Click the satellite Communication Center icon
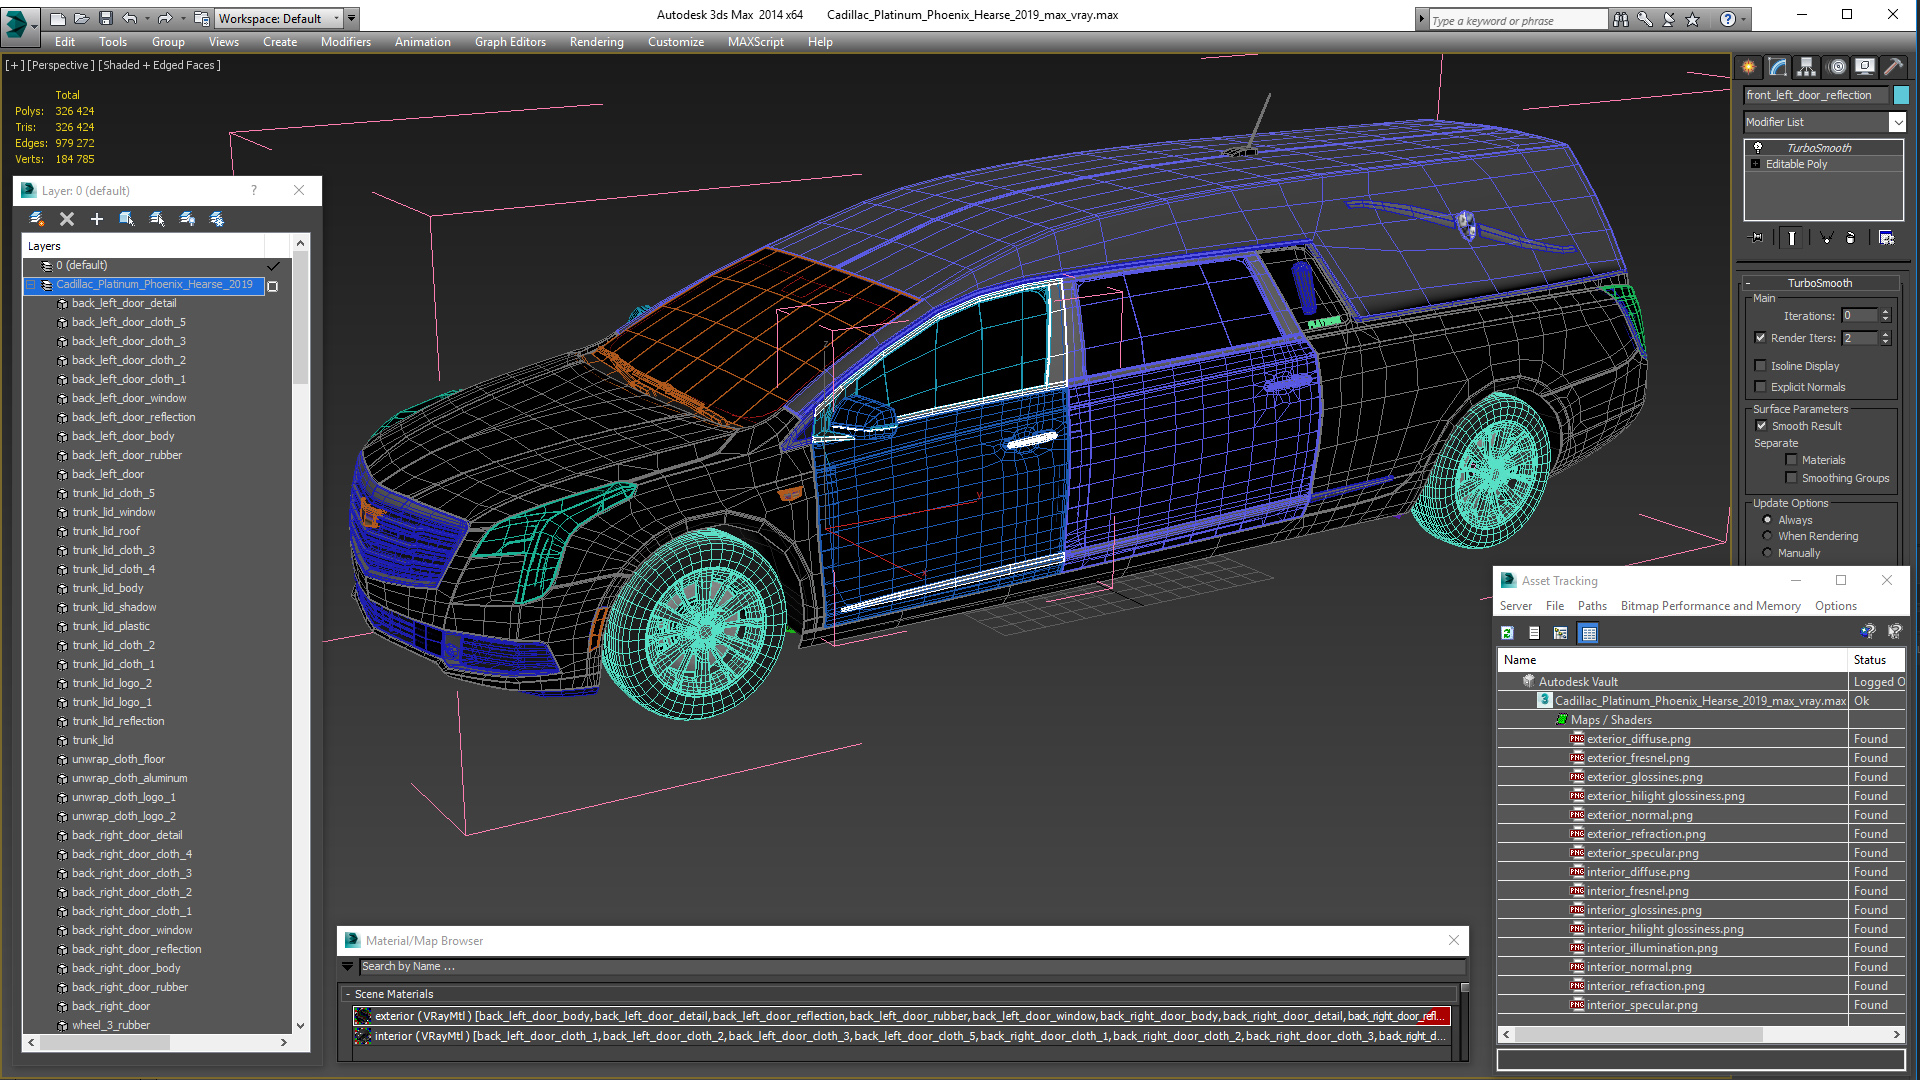Screen dimensions: 1920x1080 [x=1669, y=19]
